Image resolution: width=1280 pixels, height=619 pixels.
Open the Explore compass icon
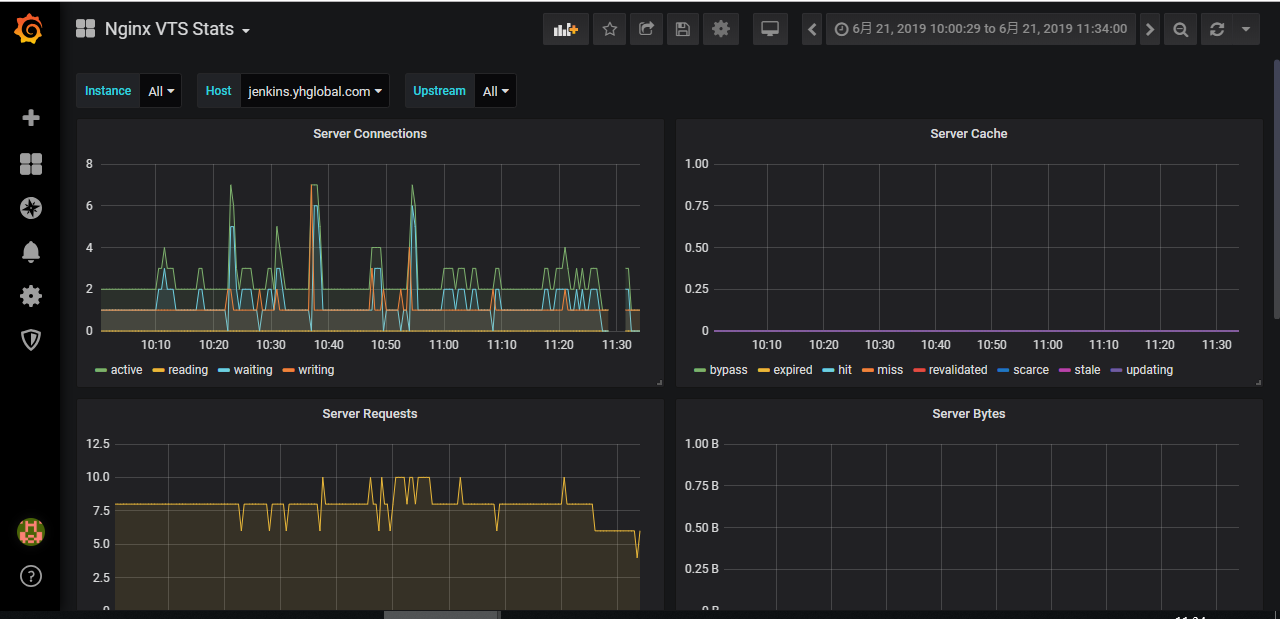click(31, 208)
